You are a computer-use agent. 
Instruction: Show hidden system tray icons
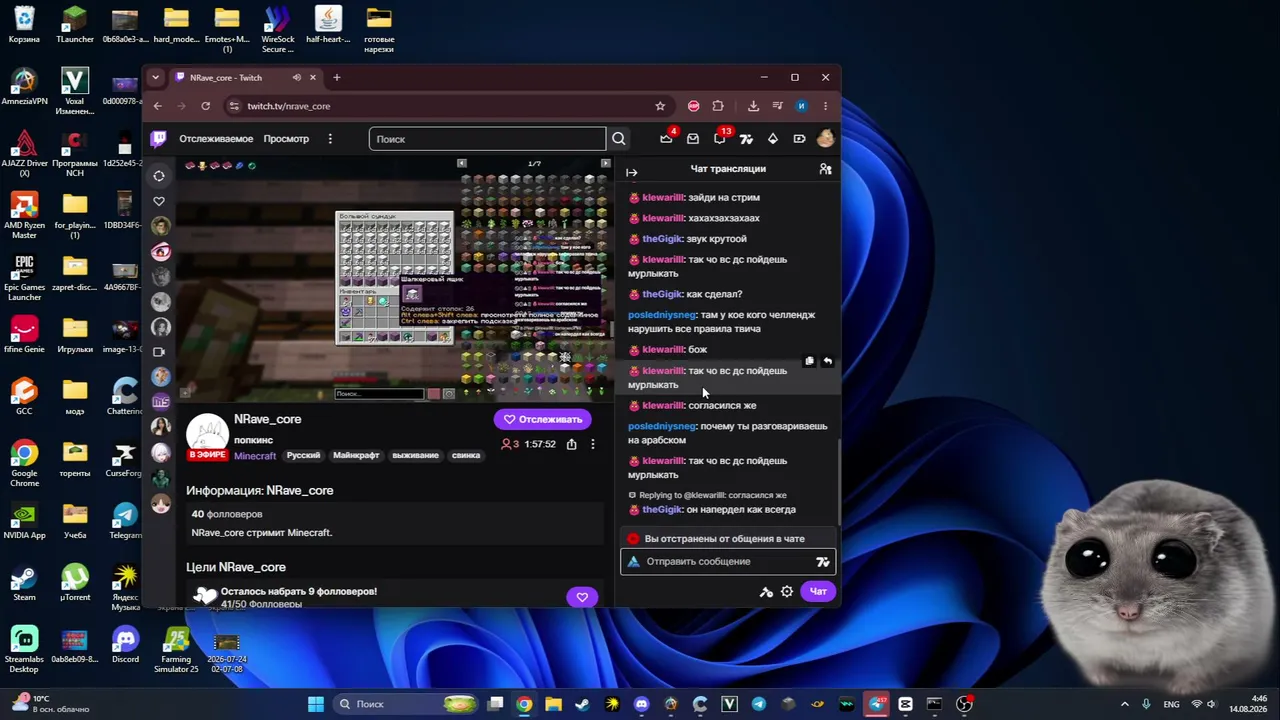(x=1124, y=704)
